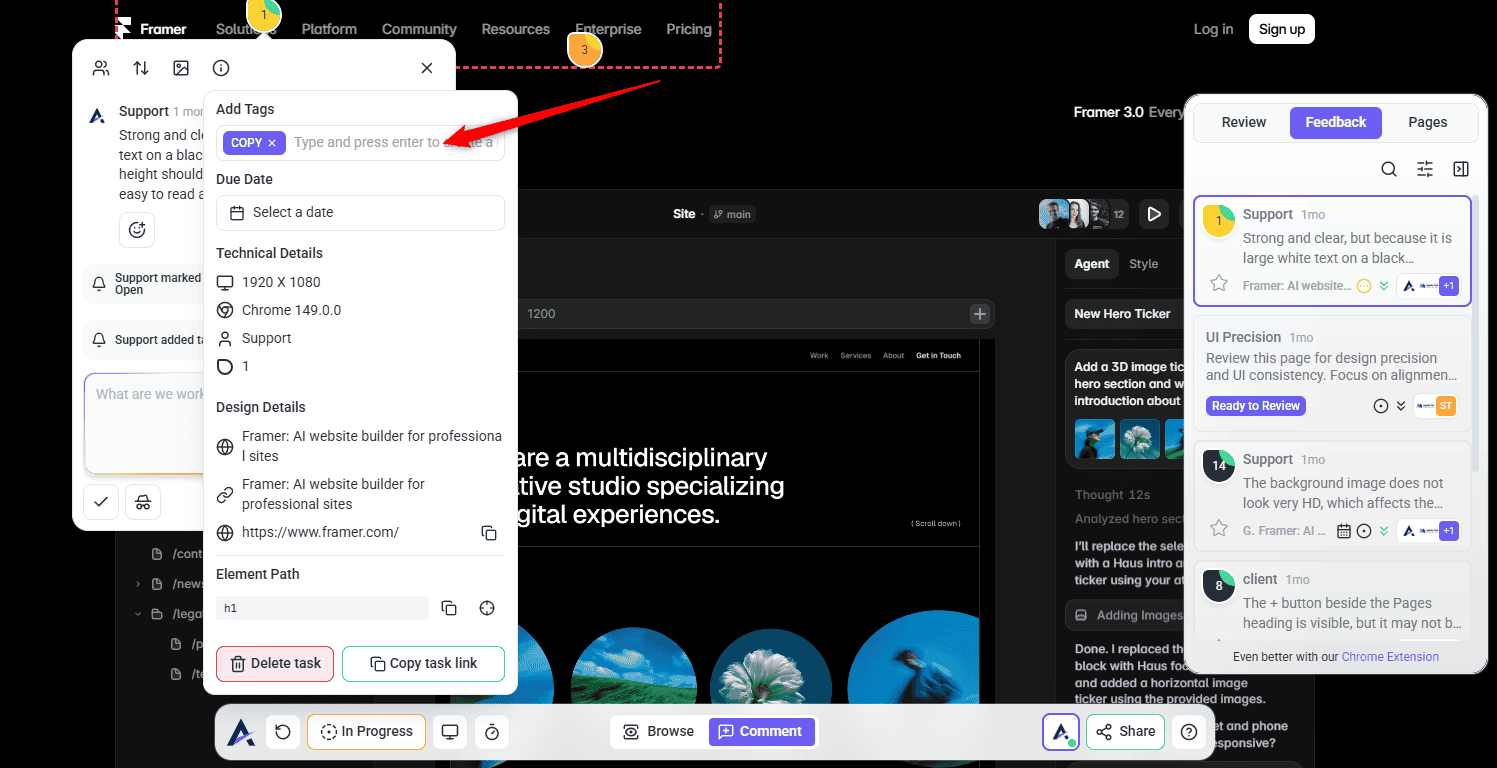The image size is (1497, 768).
Task: Star the Support task numbered 14
Action: click(1218, 529)
